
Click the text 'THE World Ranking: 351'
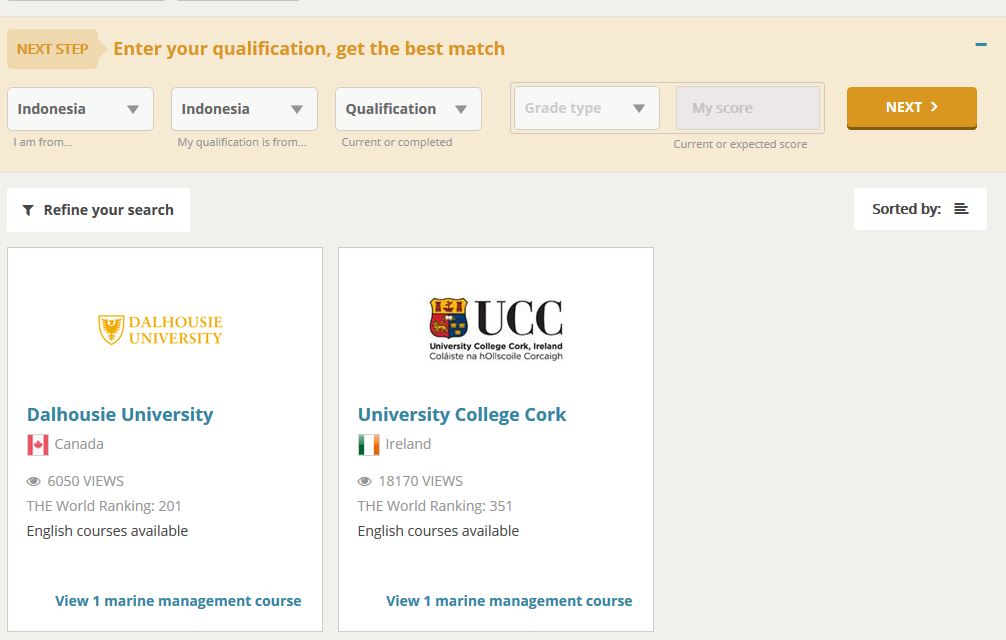pos(435,506)
